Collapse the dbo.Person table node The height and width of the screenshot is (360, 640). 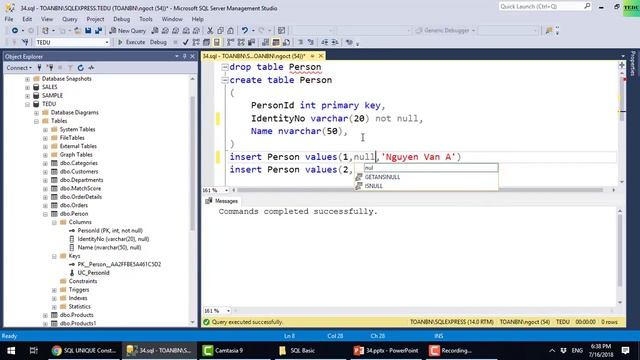(x=45, y=214)
